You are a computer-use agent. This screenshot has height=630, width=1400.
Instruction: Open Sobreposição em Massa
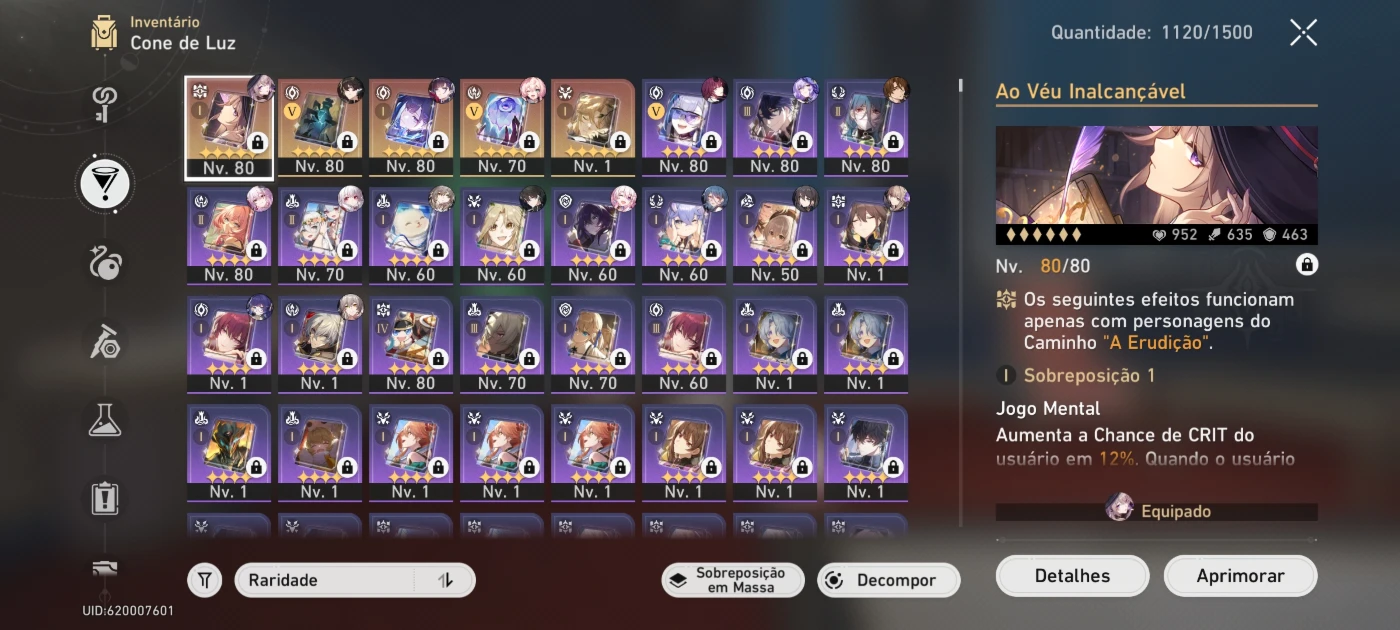pos(733,580)
